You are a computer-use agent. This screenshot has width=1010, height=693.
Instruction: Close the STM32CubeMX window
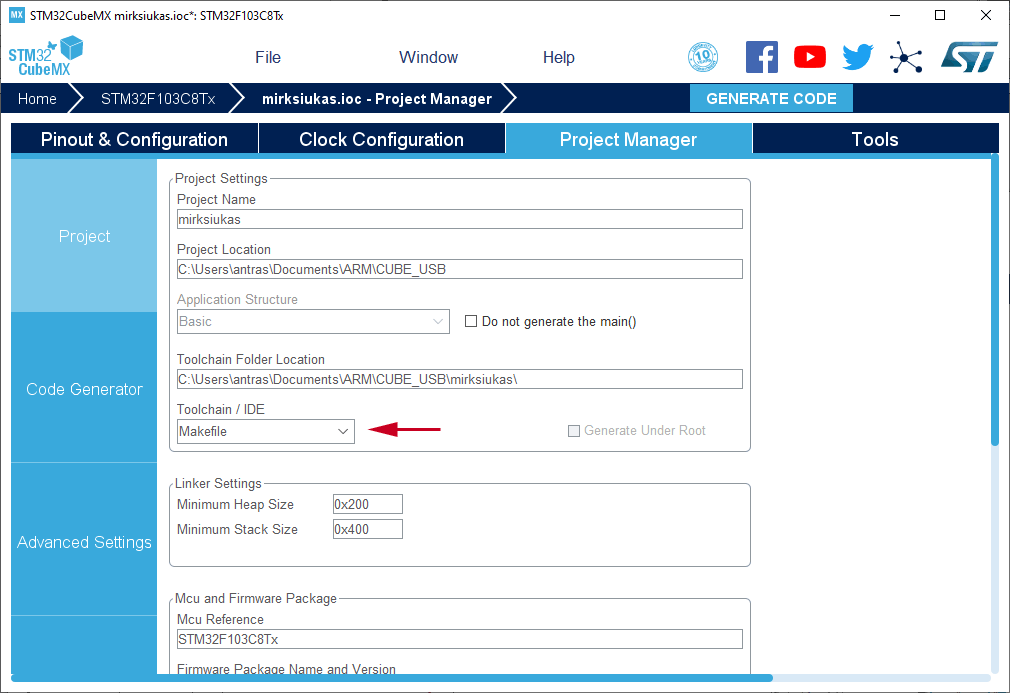[x=986, y=15]
